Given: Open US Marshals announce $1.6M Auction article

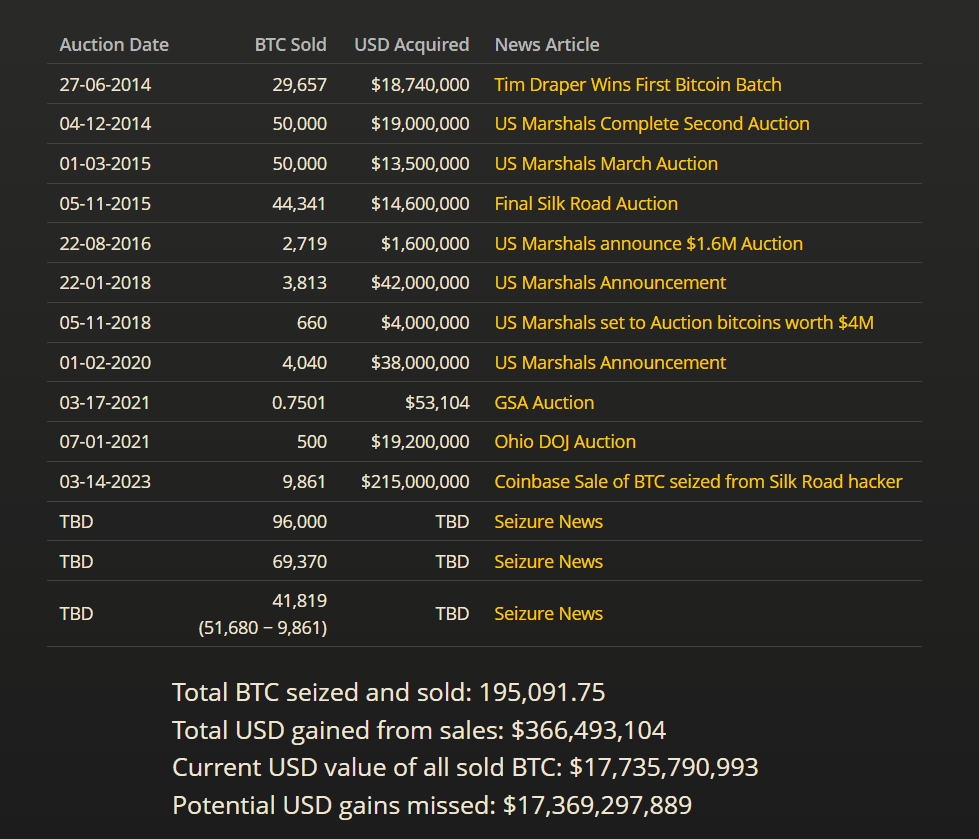Looking at the screenshot, I should tap(648, 244).
